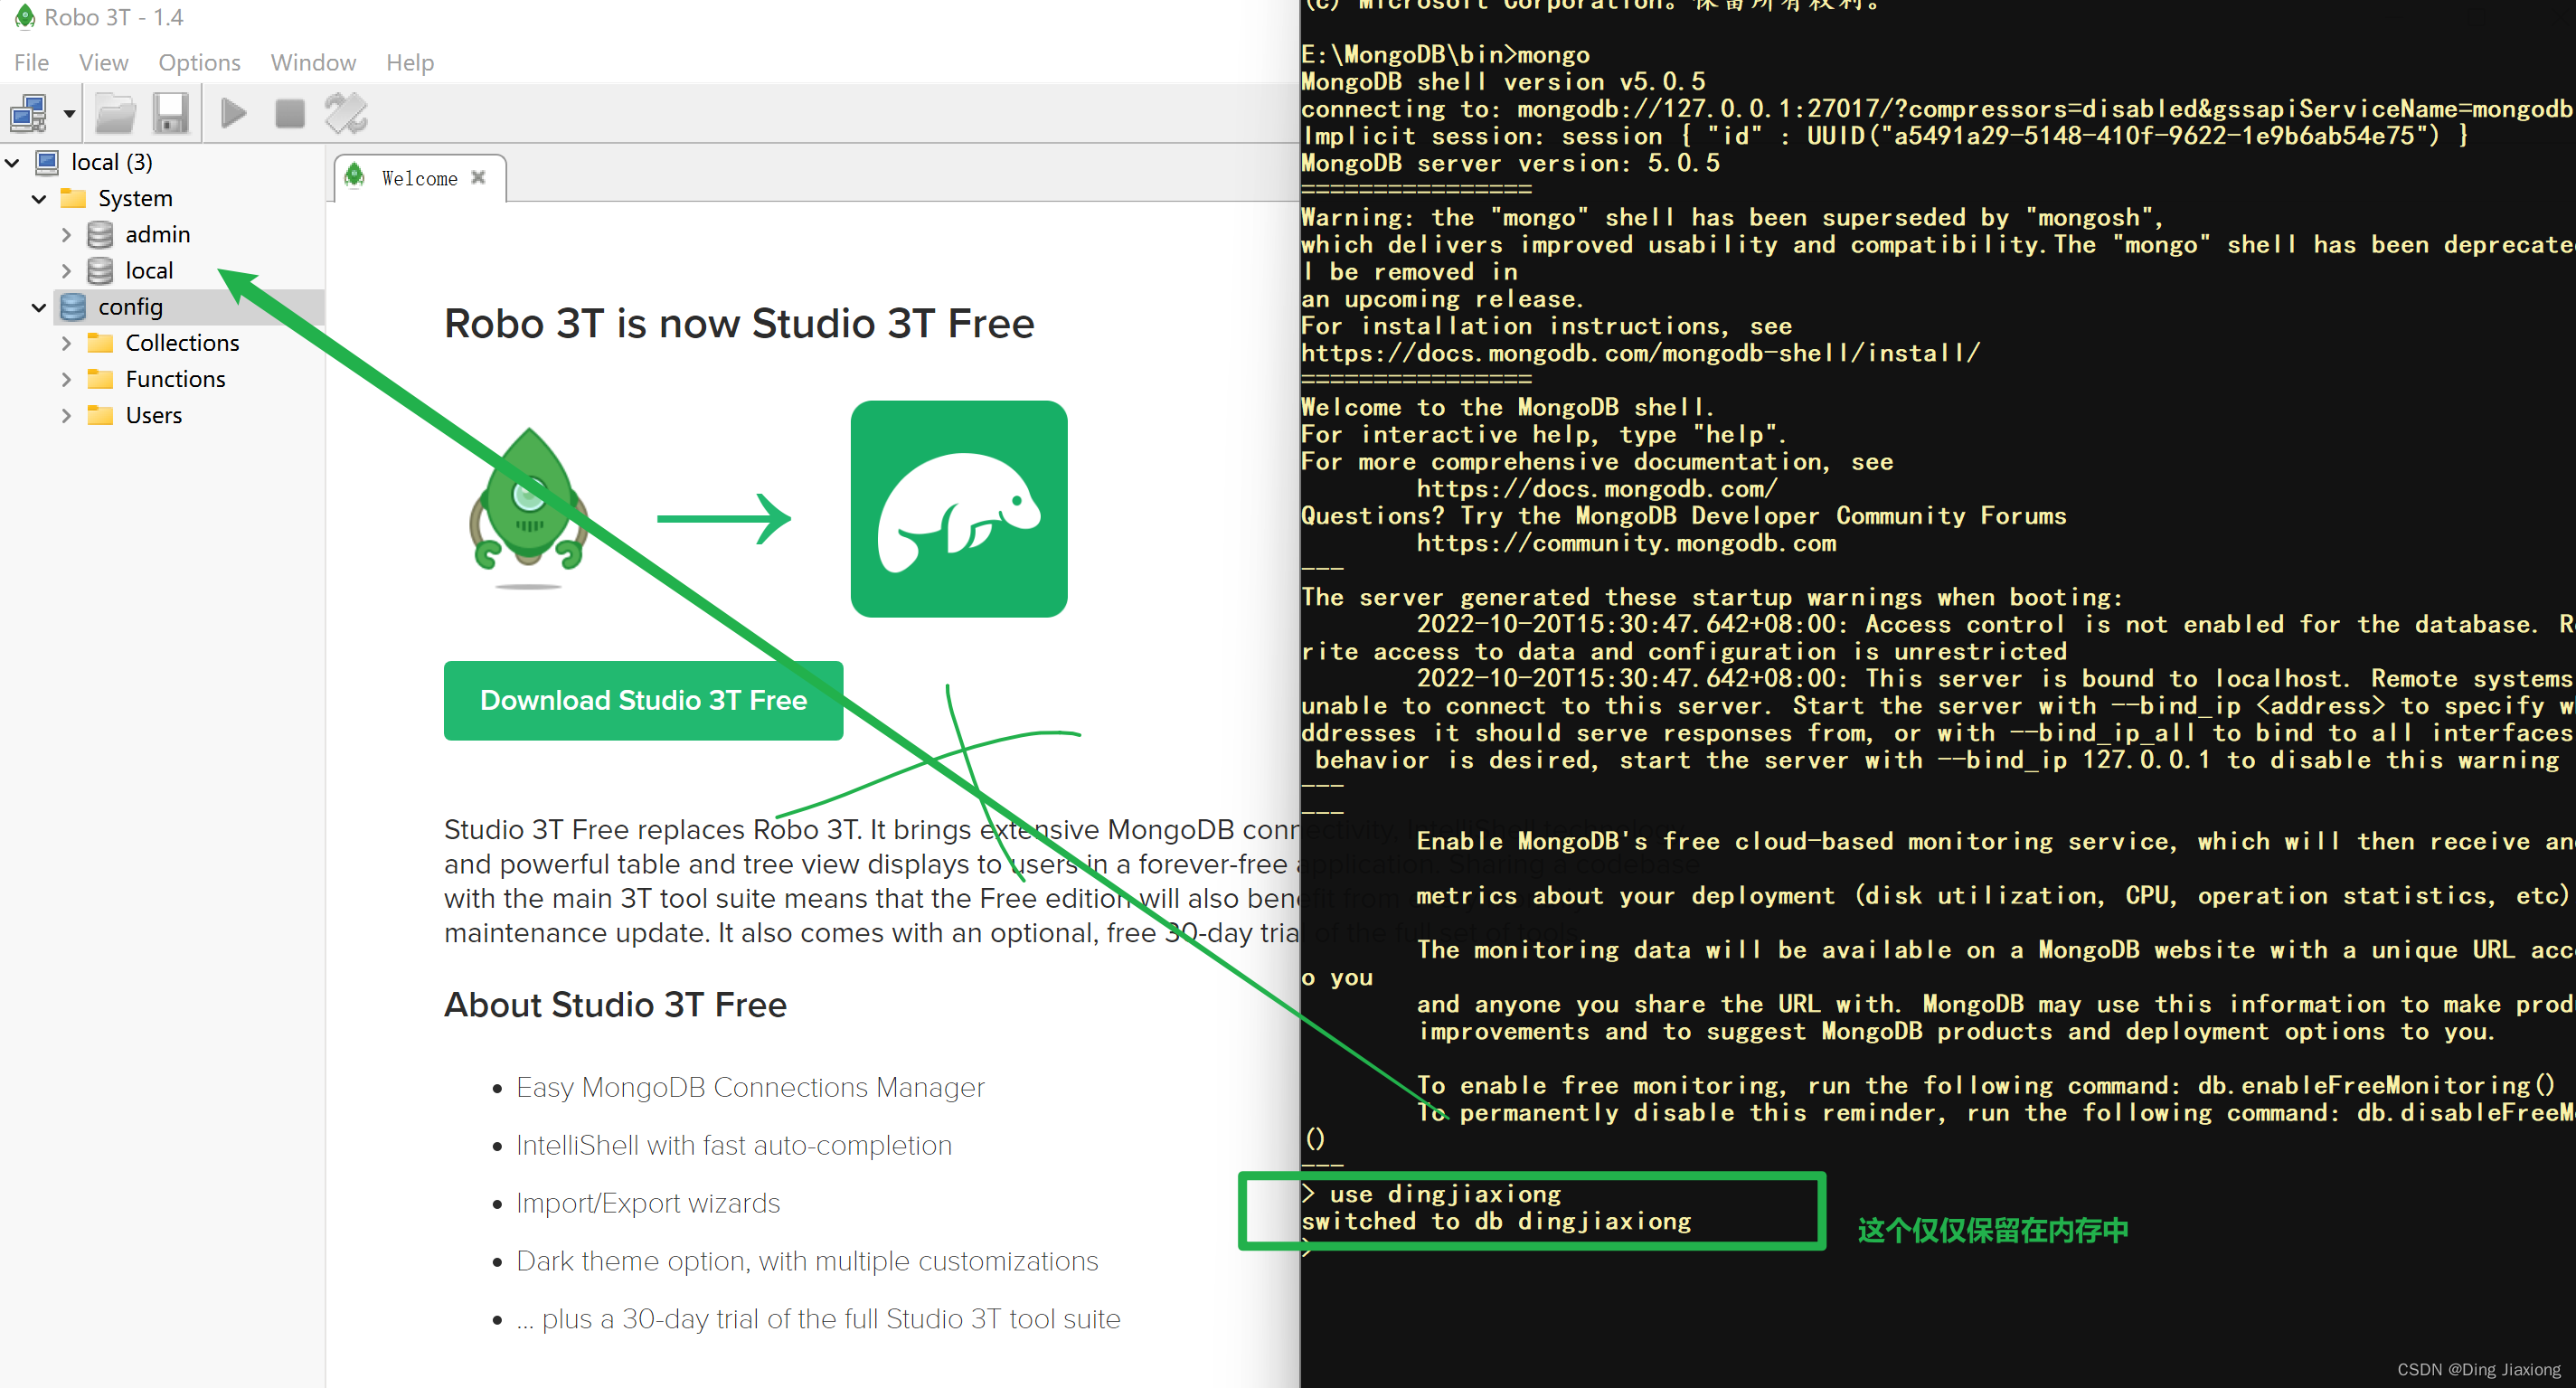Click the Connect toolbar icon
The height and width of the screenshot is (1388, 2576).
click(28, 113)
